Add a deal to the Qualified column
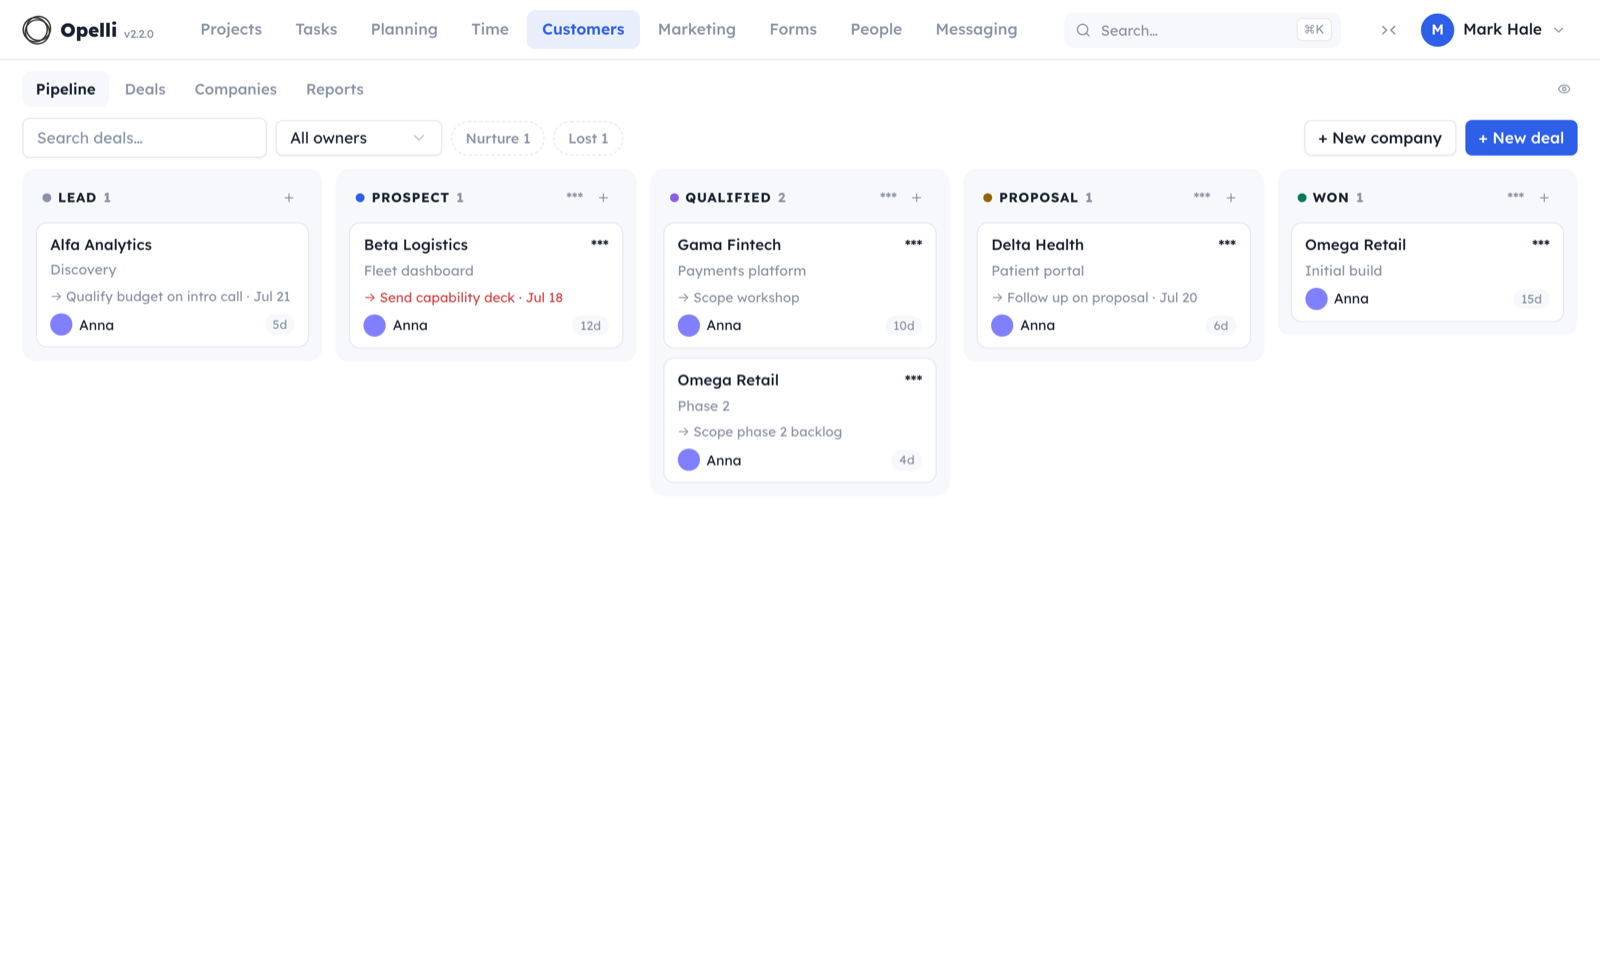This screenshot has width=1600, height=955. 916,198
